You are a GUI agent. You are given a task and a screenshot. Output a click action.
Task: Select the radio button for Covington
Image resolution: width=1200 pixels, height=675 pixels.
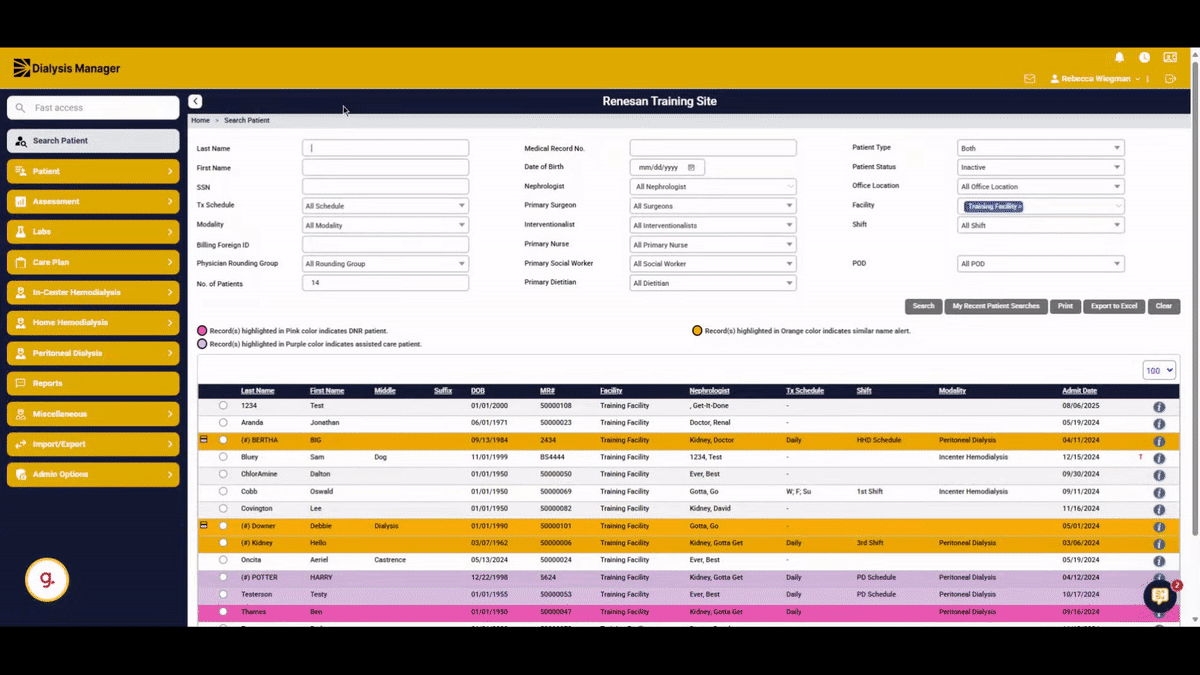coord(223,508)
